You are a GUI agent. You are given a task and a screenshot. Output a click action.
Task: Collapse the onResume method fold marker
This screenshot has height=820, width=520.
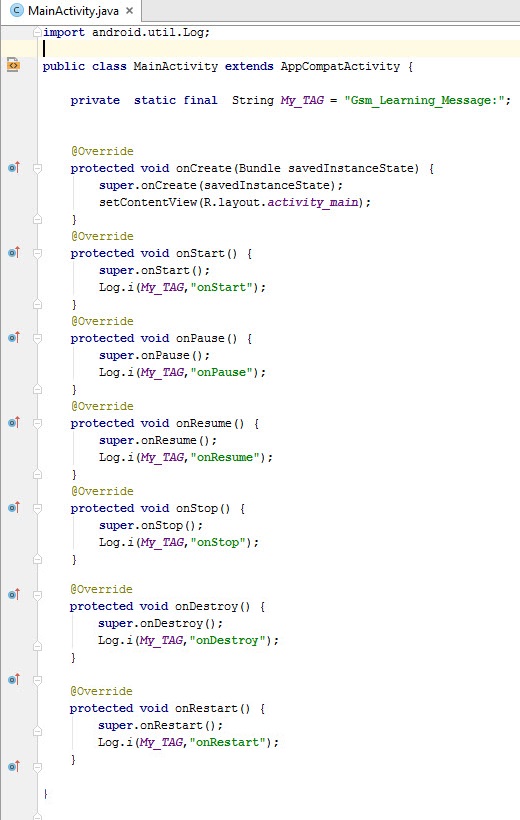[37, 424]
